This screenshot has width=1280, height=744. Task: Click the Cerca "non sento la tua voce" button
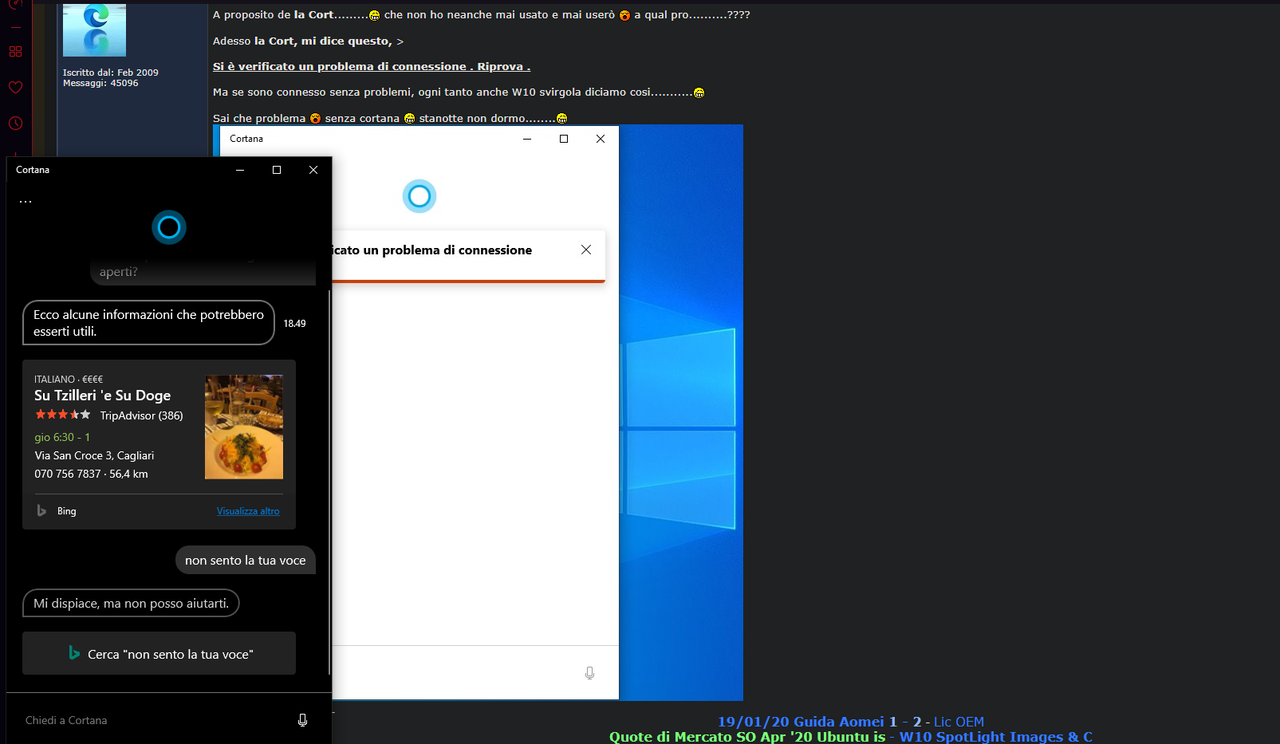coord(159,653)
